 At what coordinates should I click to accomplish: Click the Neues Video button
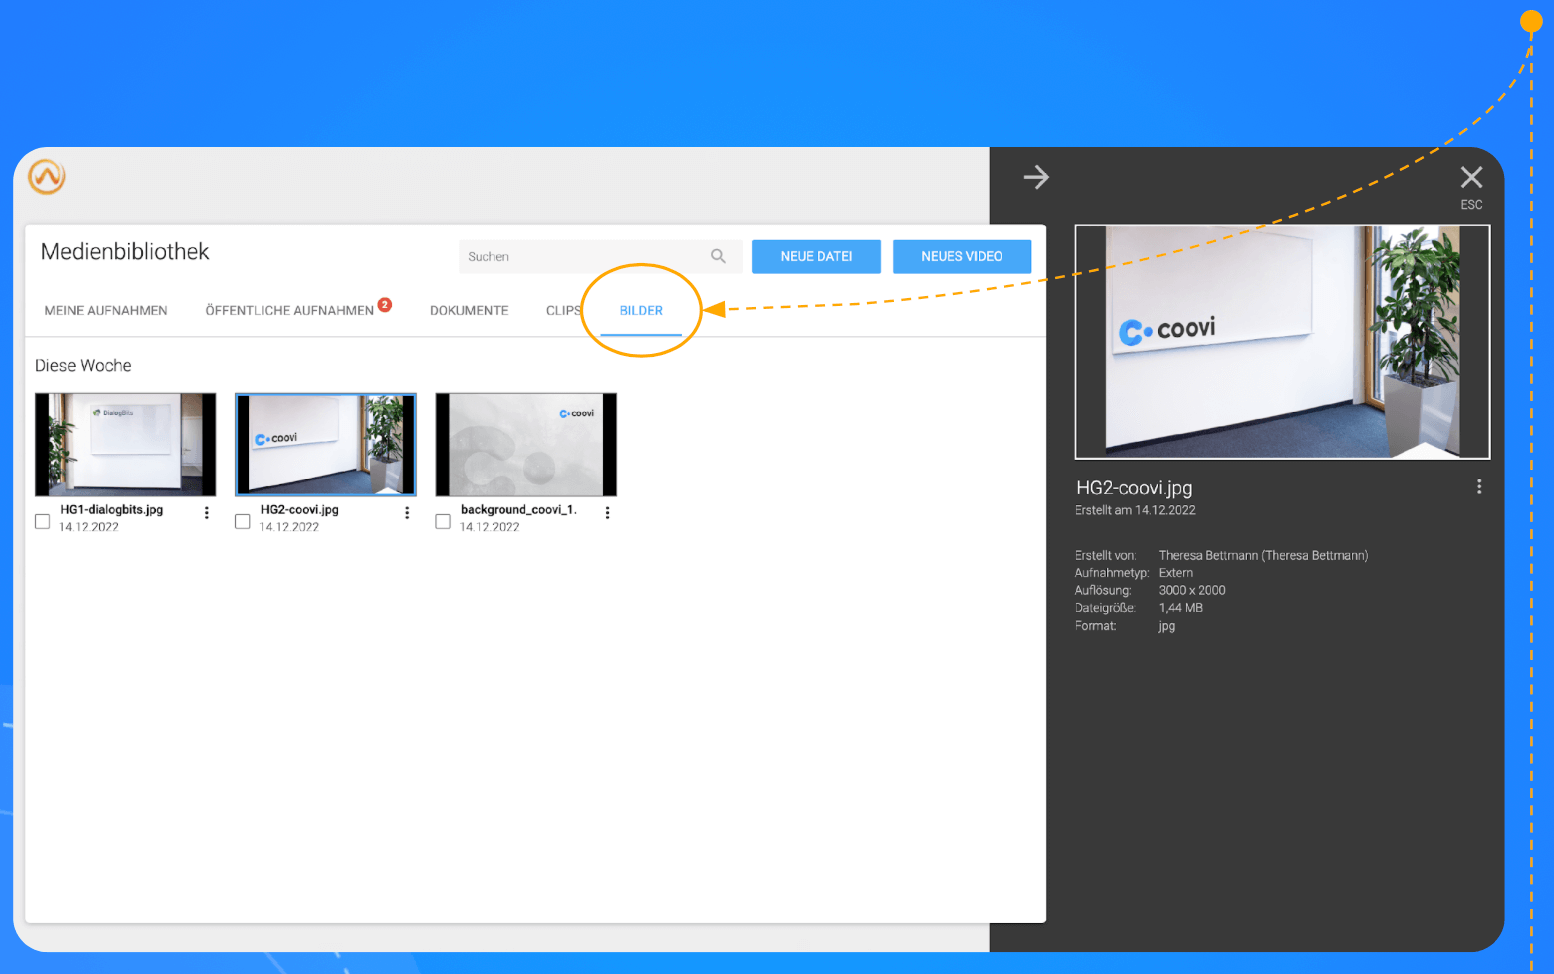pyautogui.click(x=962, y=256)
